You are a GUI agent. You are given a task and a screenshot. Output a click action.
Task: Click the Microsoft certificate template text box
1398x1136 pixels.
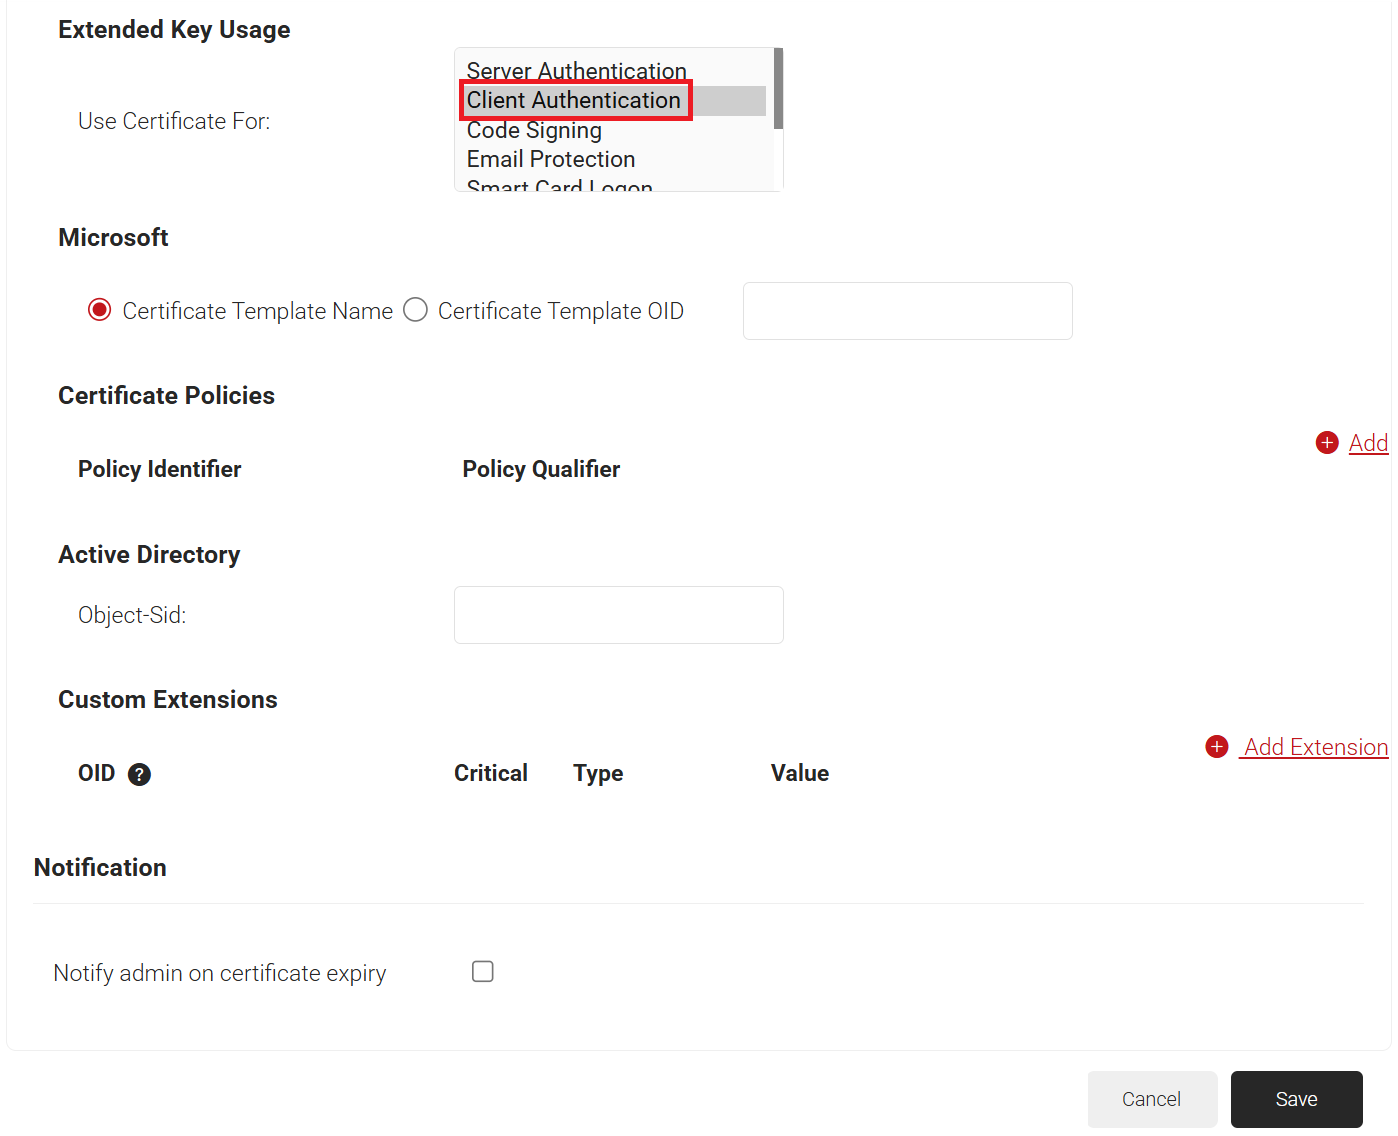point(907,311)
